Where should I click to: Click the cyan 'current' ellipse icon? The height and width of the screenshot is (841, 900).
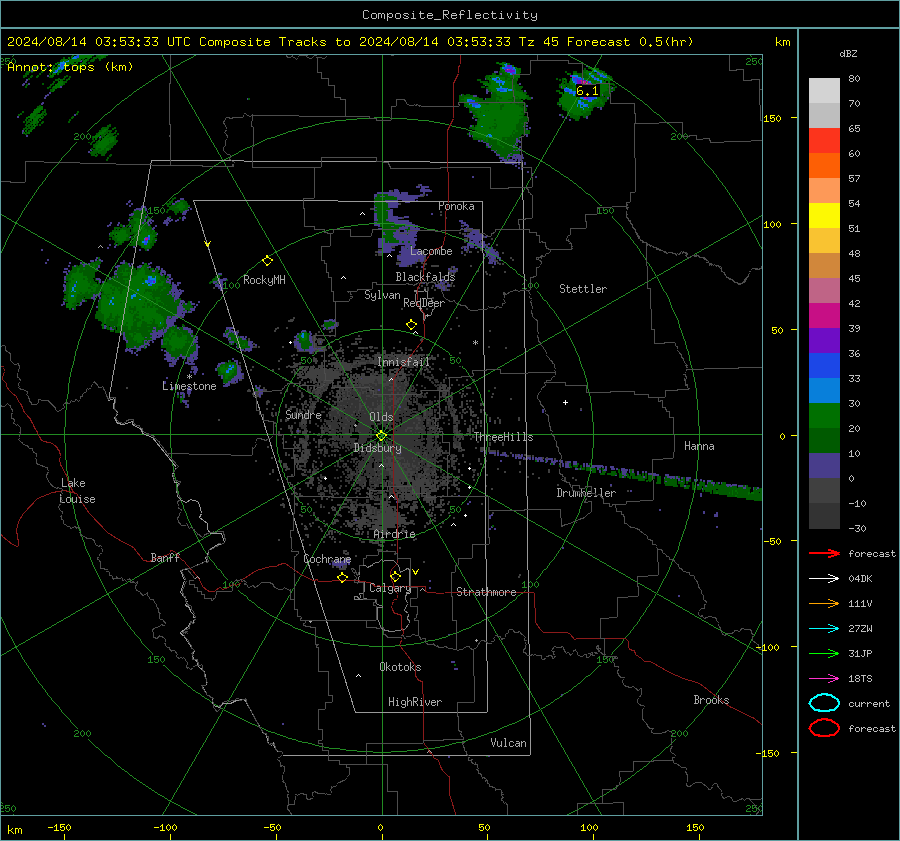[x=824, y=703]
